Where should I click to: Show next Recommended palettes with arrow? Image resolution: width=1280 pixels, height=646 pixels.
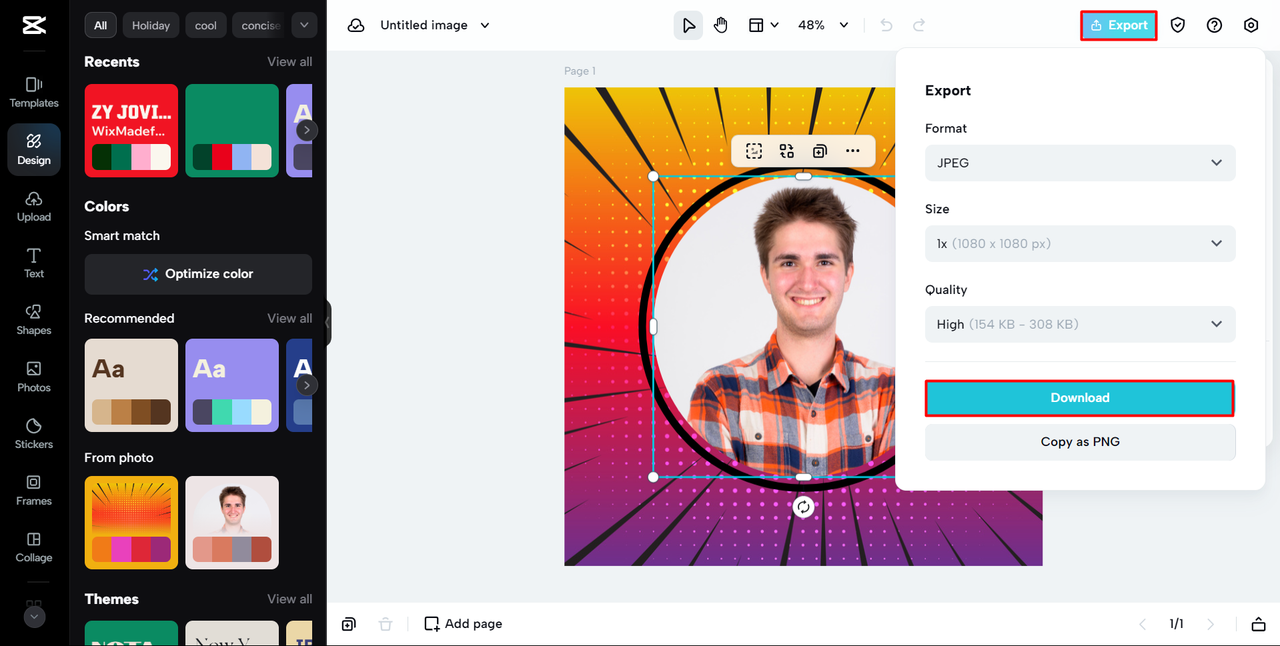pos(307,385)
